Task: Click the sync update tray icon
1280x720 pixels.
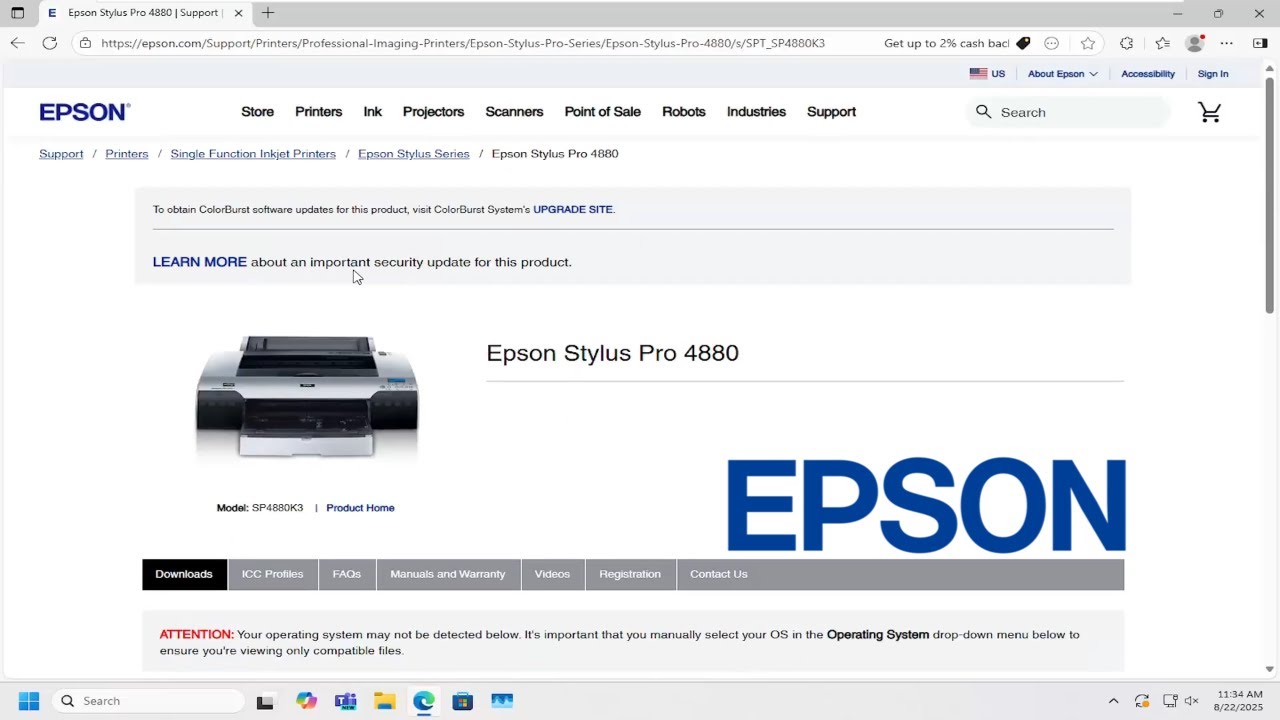Action: (x=1142, y=701)
